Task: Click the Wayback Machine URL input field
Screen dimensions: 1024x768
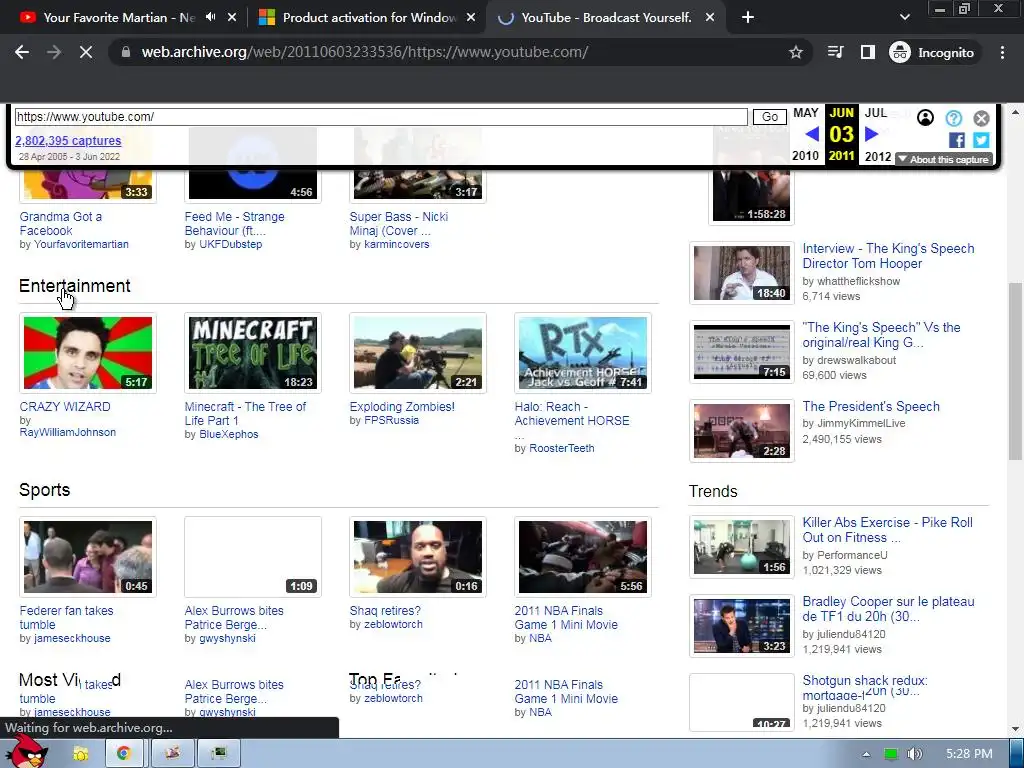Action: 381,117
